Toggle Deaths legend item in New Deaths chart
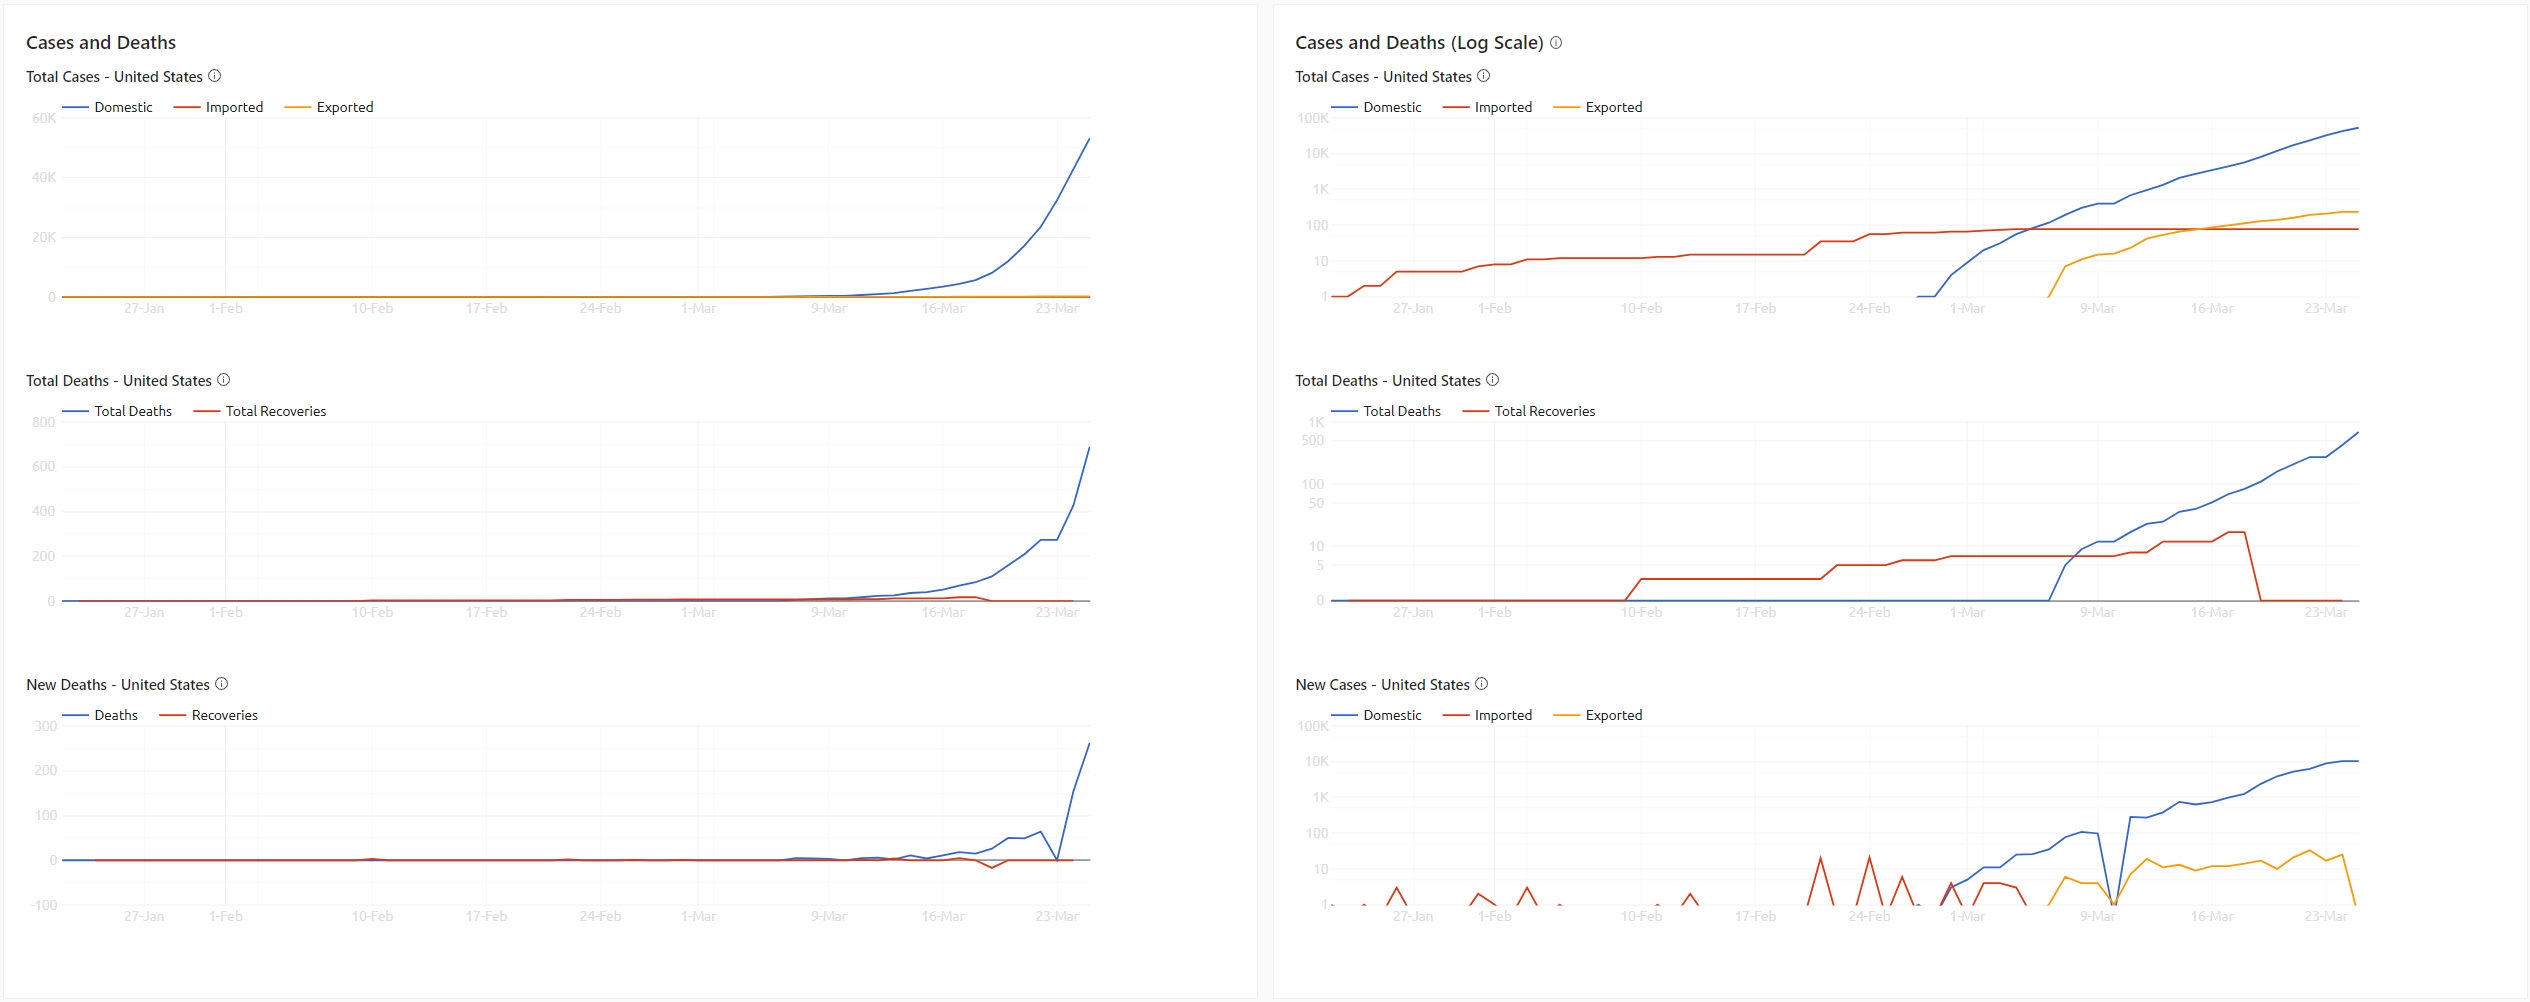This screenshot has width=2530, height=1002. (115, 715)
